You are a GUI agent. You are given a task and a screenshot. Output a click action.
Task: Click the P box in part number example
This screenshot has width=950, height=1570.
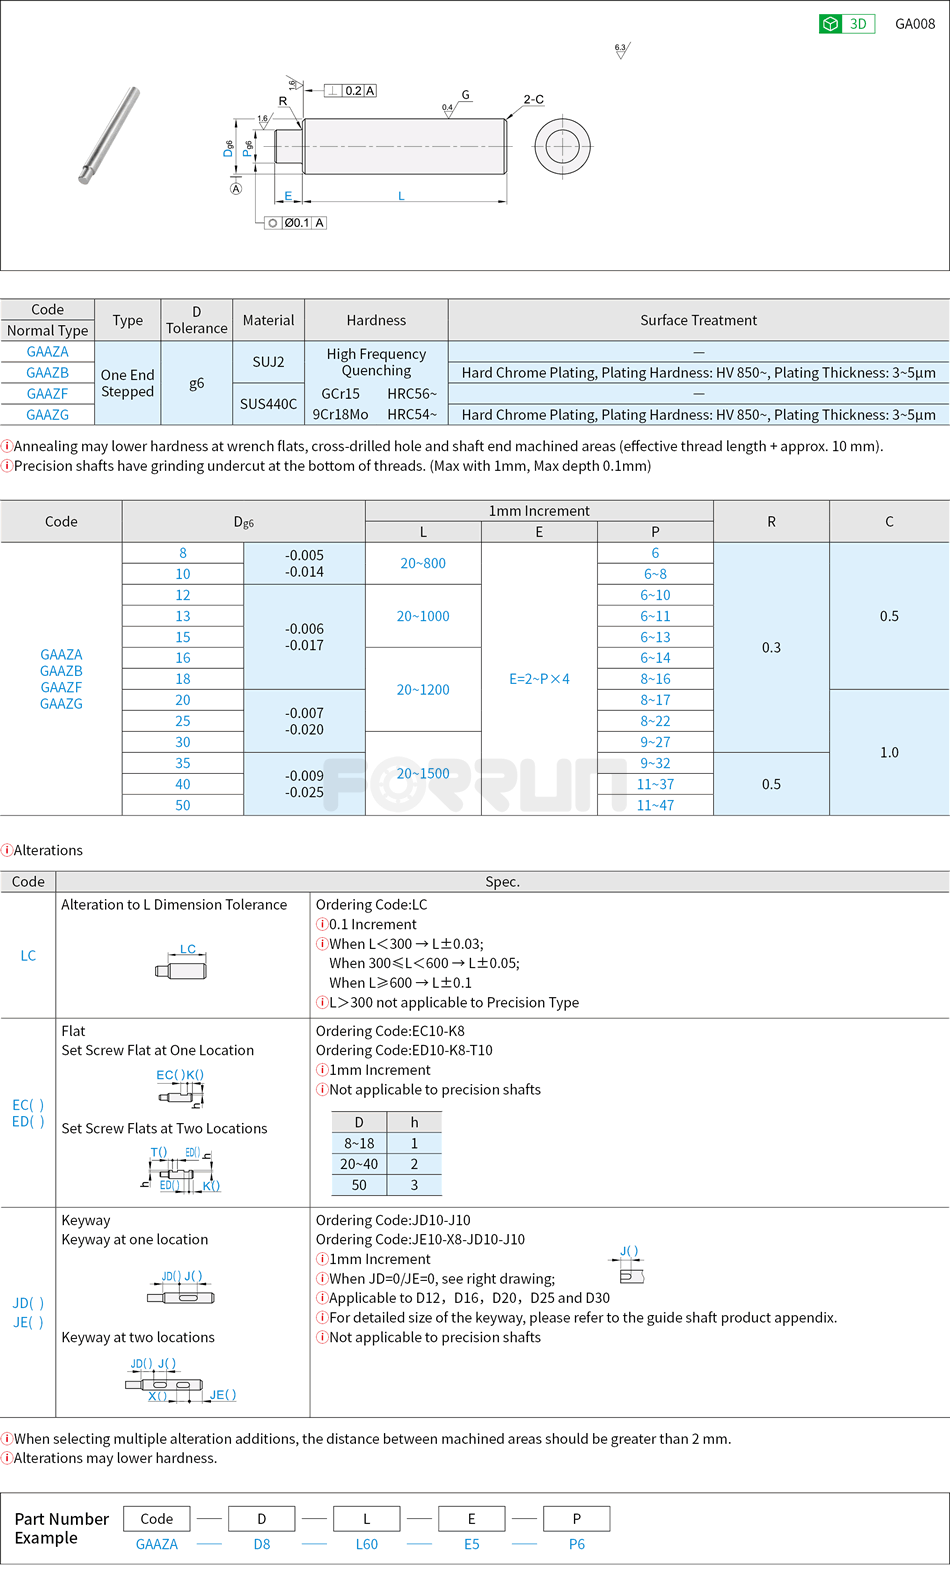coord(577,1518)
